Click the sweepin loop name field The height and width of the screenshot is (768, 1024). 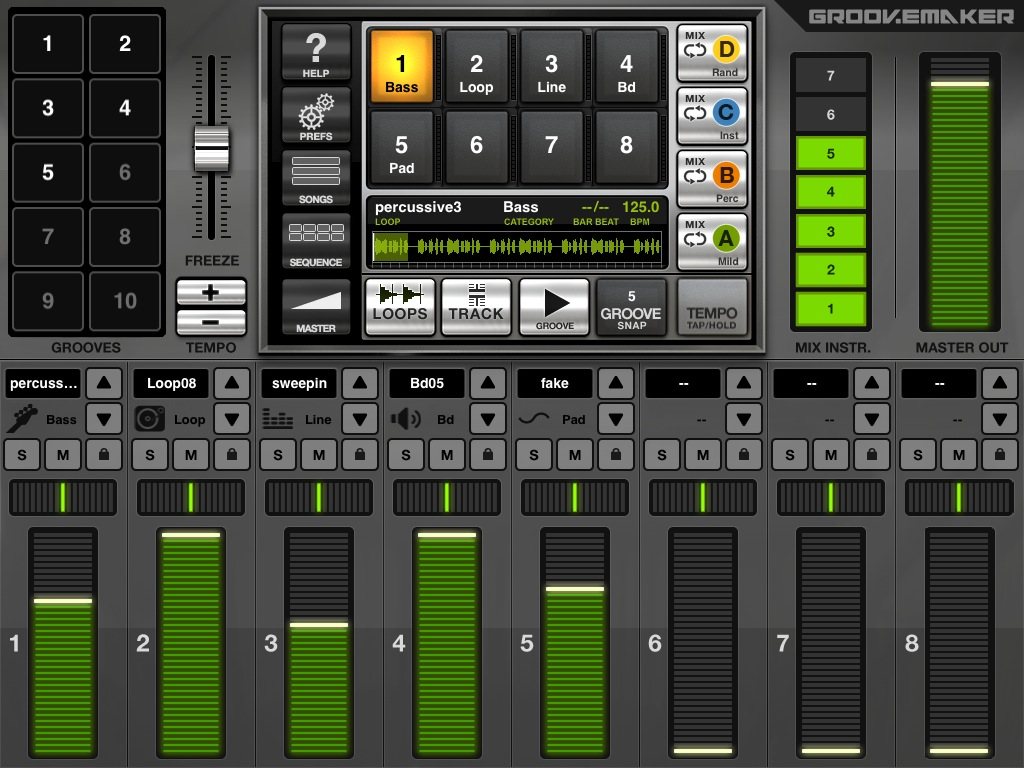299,383
